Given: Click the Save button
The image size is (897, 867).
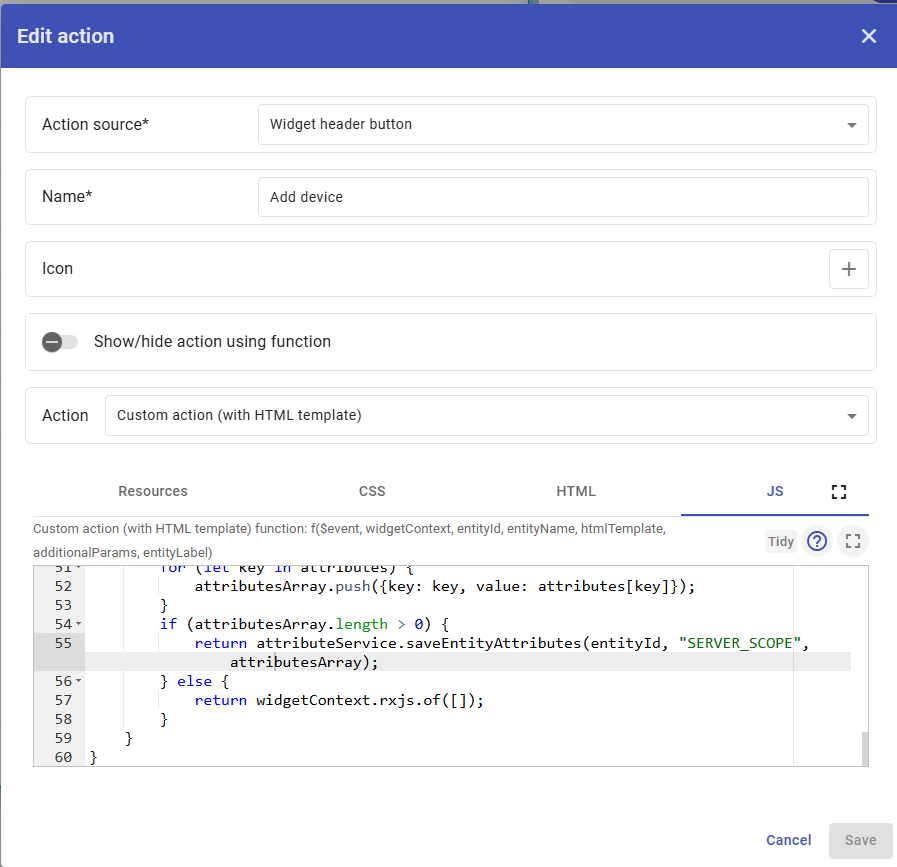Looking at the screenshot, I should [860, 840].
